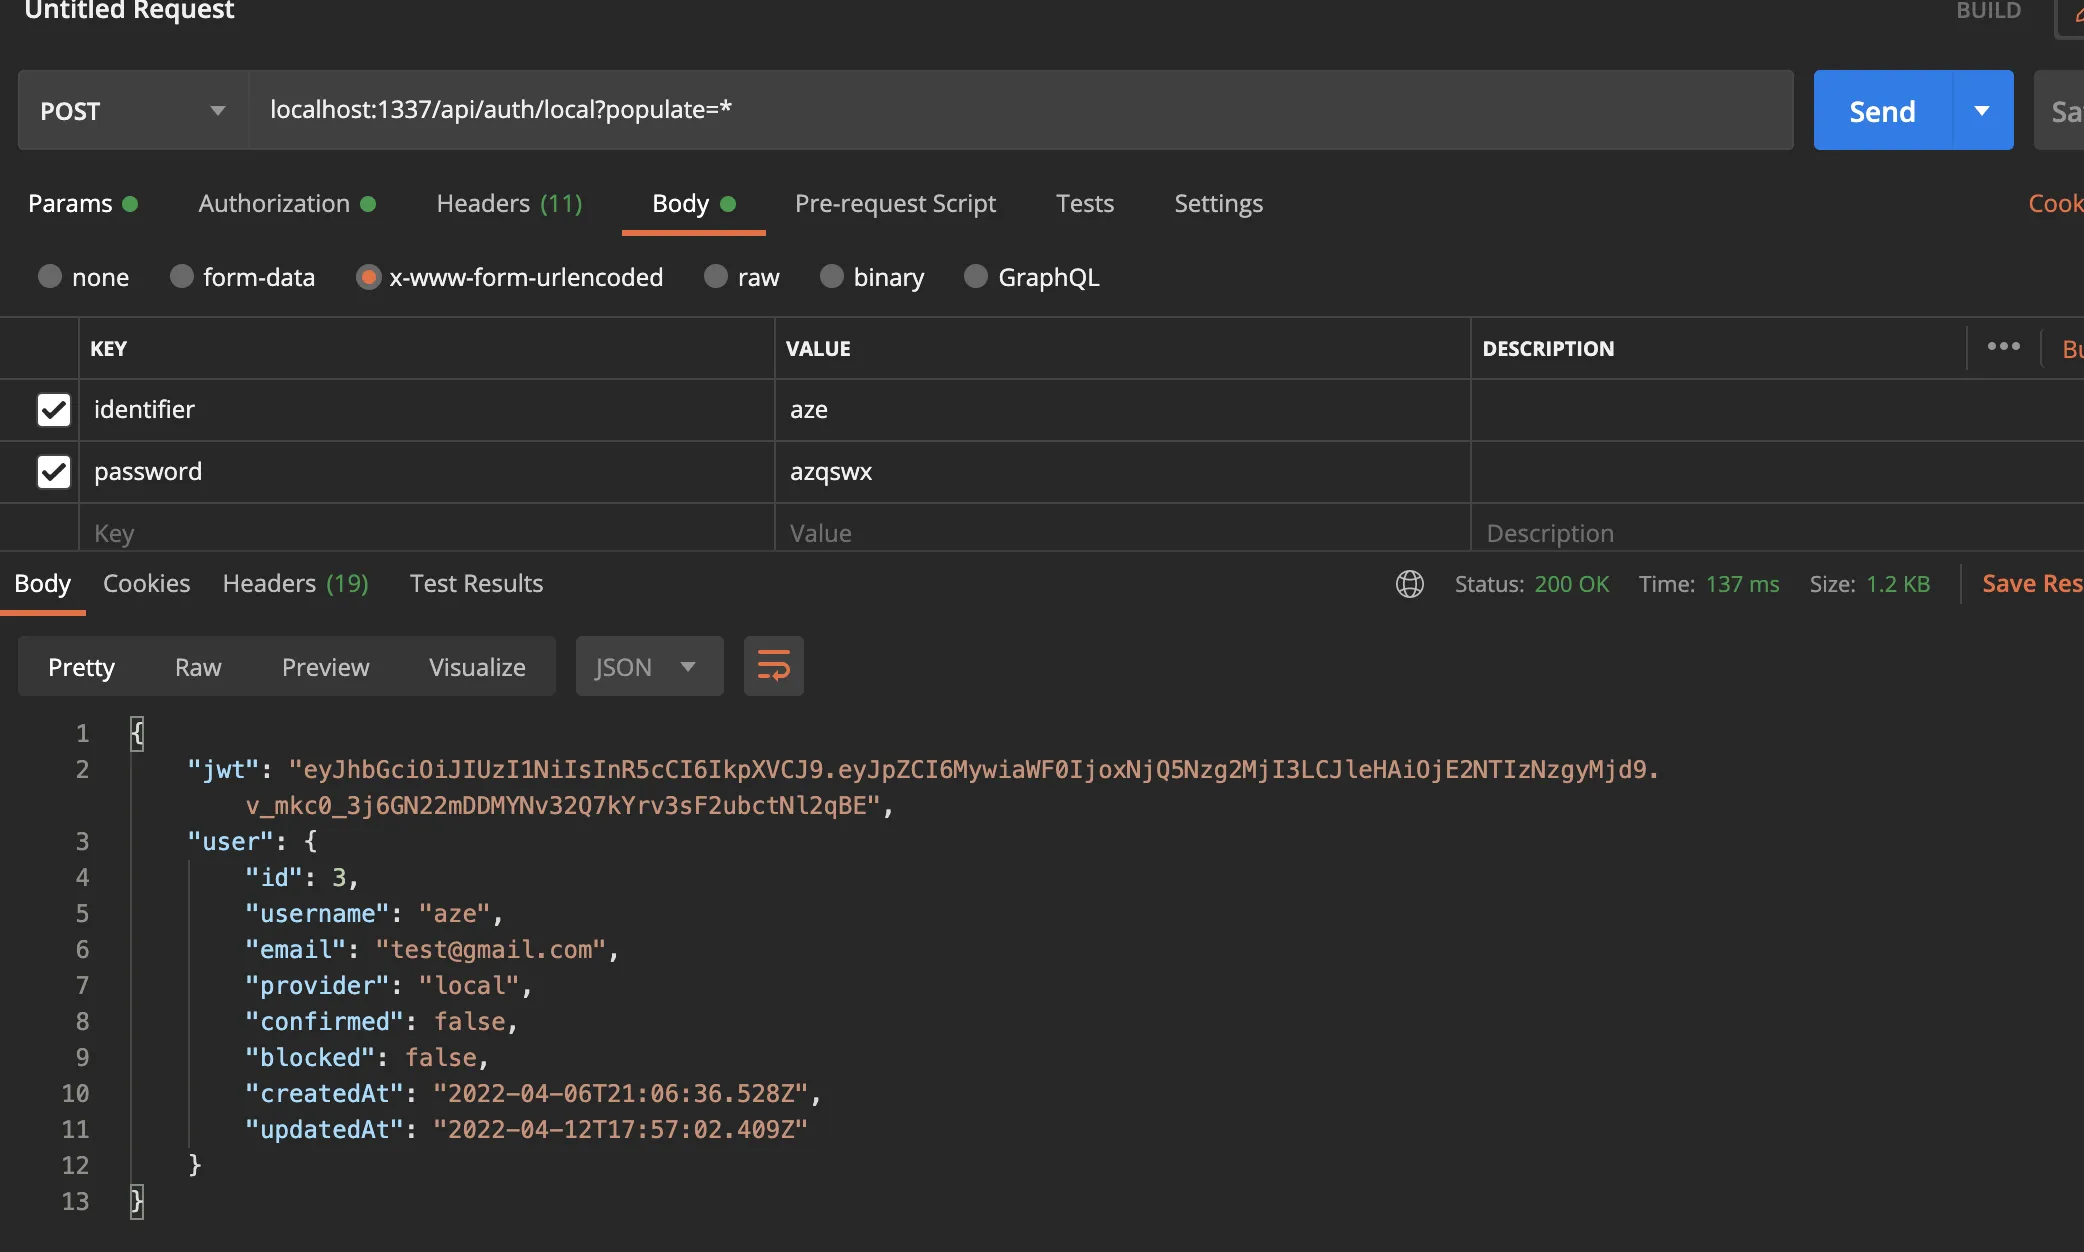Viewport: 2084px width, 1252px height.
Task: Open the POST method dropdown
Action: tap(132, 110)
